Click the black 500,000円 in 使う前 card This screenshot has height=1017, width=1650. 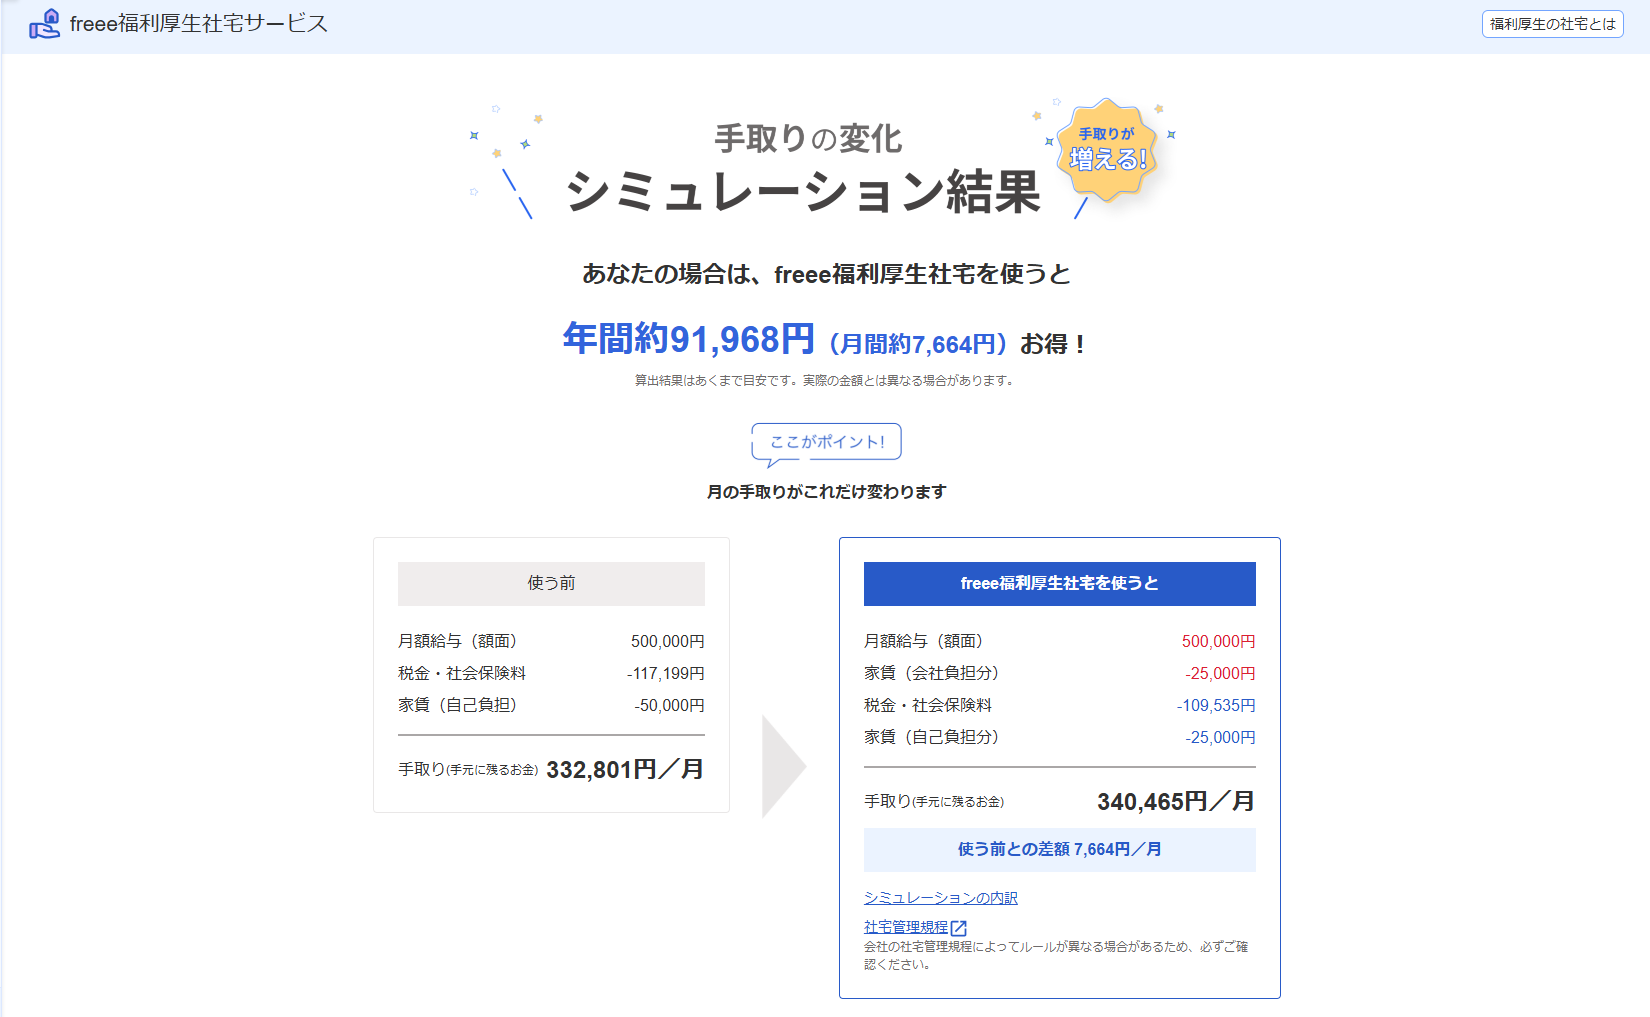pos(667,642)
